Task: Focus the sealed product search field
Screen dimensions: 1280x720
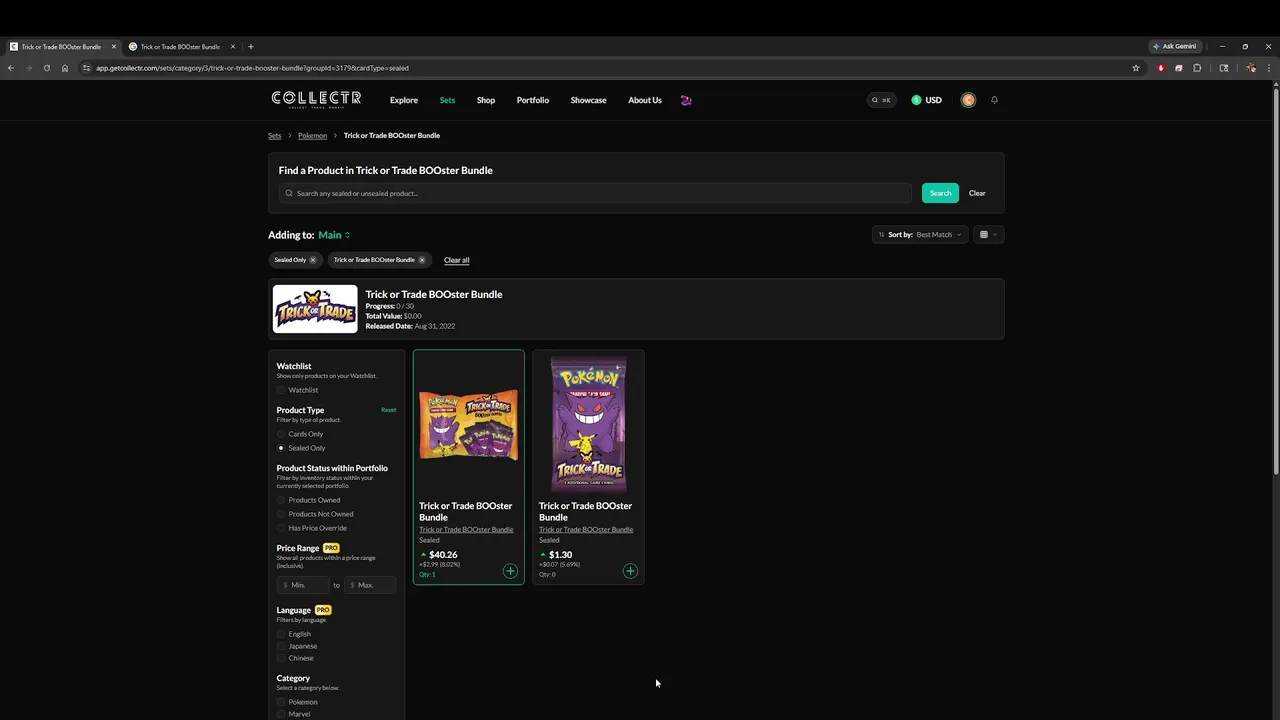Action: [x=596, y=193]
